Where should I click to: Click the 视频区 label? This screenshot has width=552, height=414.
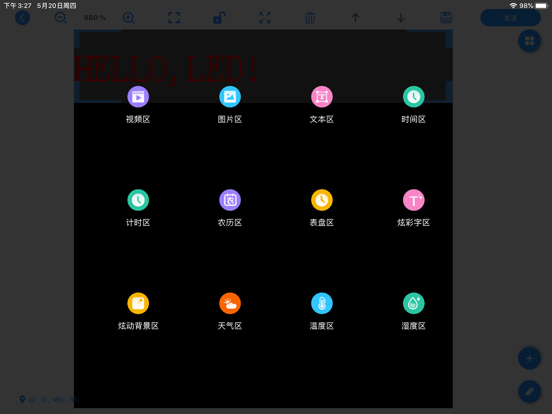click(x=138, y=119)
